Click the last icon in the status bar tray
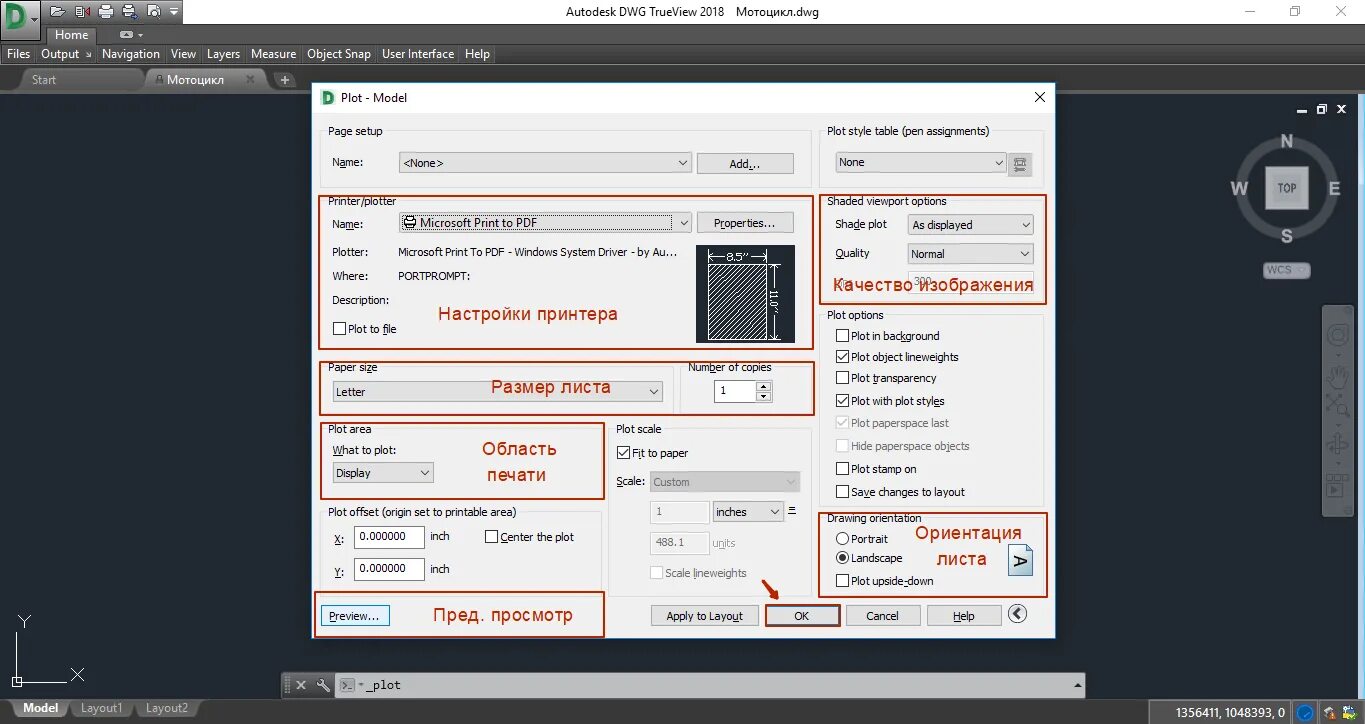1365x724 pixels. click(x=1352, y=713)
